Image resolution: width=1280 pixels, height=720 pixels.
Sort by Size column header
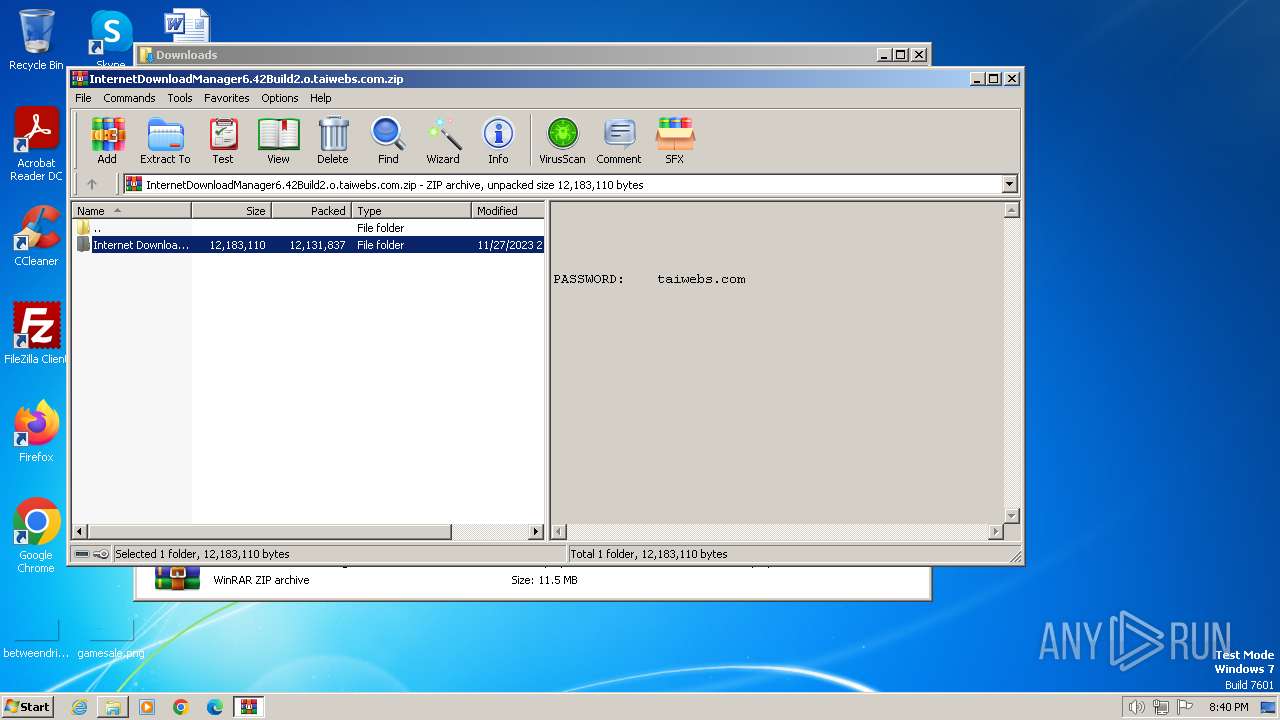click(x=231, y=210)
